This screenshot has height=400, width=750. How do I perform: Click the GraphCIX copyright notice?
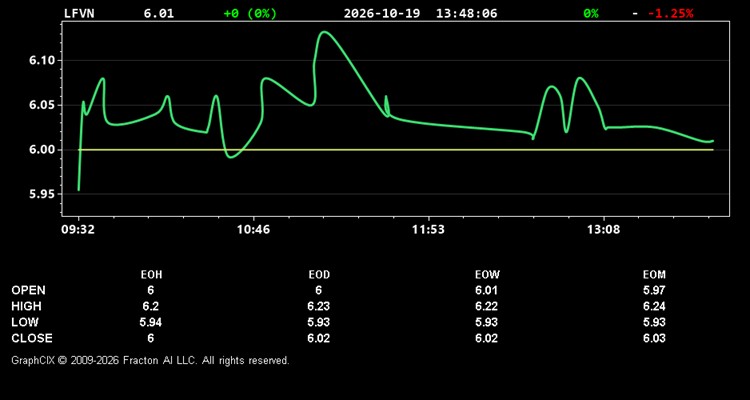[x=151, y=360]
